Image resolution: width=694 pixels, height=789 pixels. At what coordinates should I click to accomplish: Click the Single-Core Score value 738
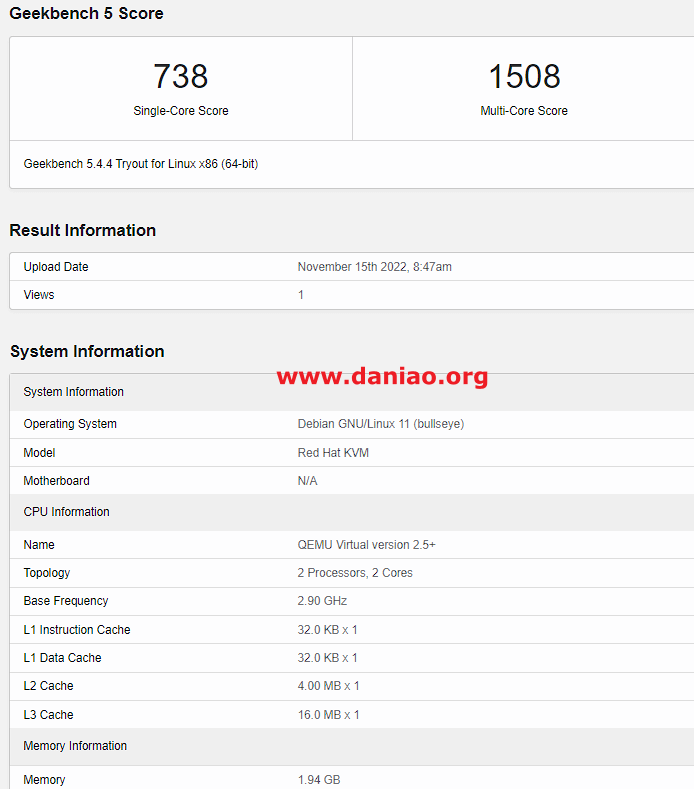(181, 77)
